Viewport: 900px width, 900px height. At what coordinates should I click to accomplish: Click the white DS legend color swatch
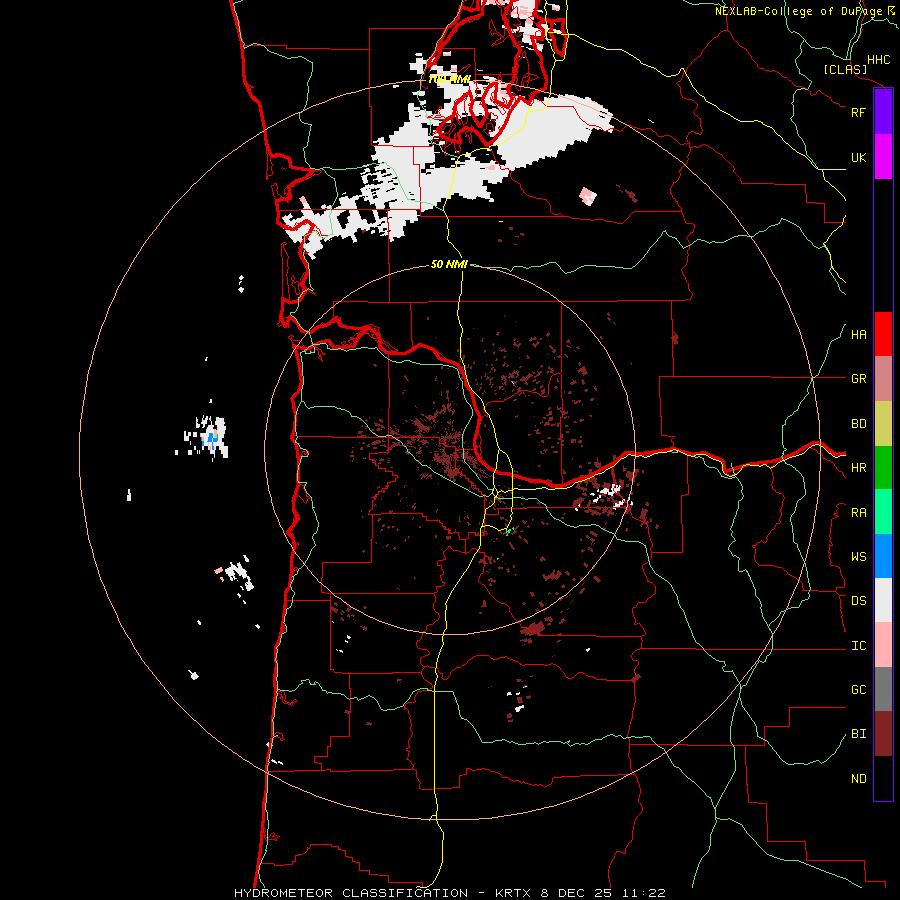click(883, 600)
